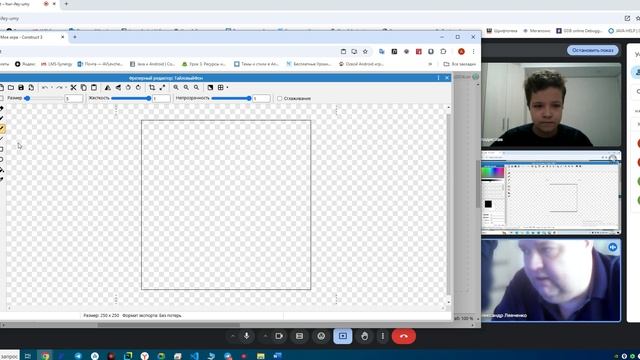Select the ellipse tool
This screenshot has height=360, width=640.
(x=2, y=159)
